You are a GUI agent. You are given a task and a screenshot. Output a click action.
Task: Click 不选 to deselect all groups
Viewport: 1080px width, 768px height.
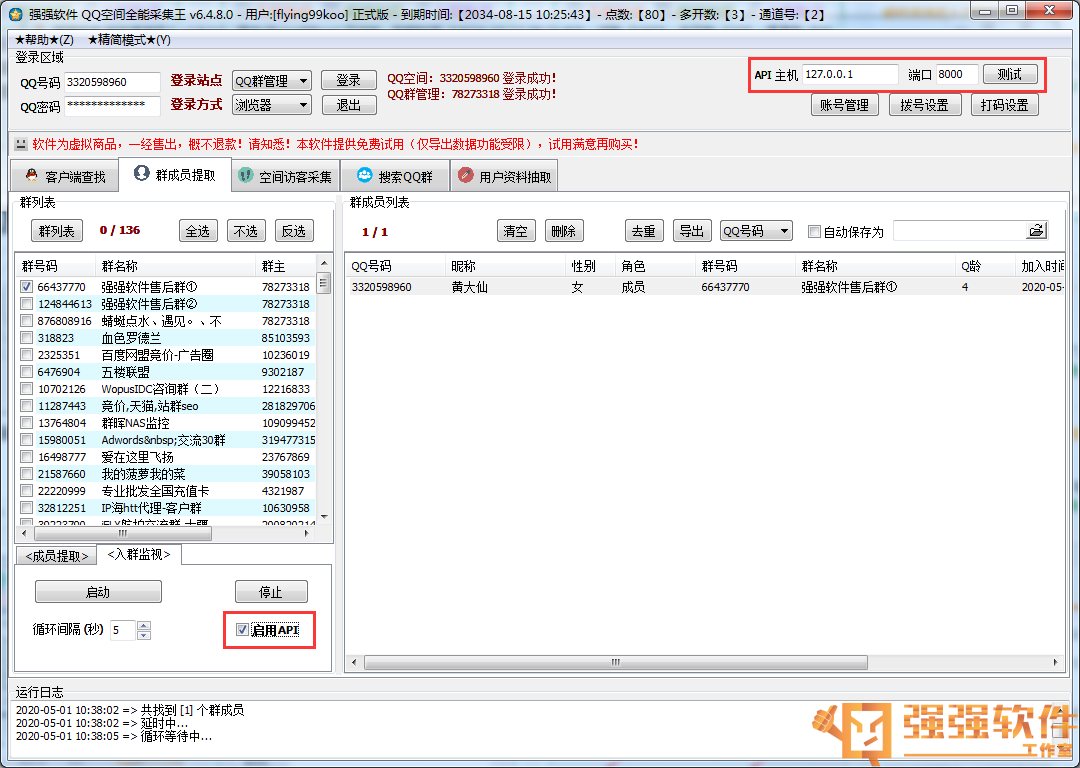246,231
